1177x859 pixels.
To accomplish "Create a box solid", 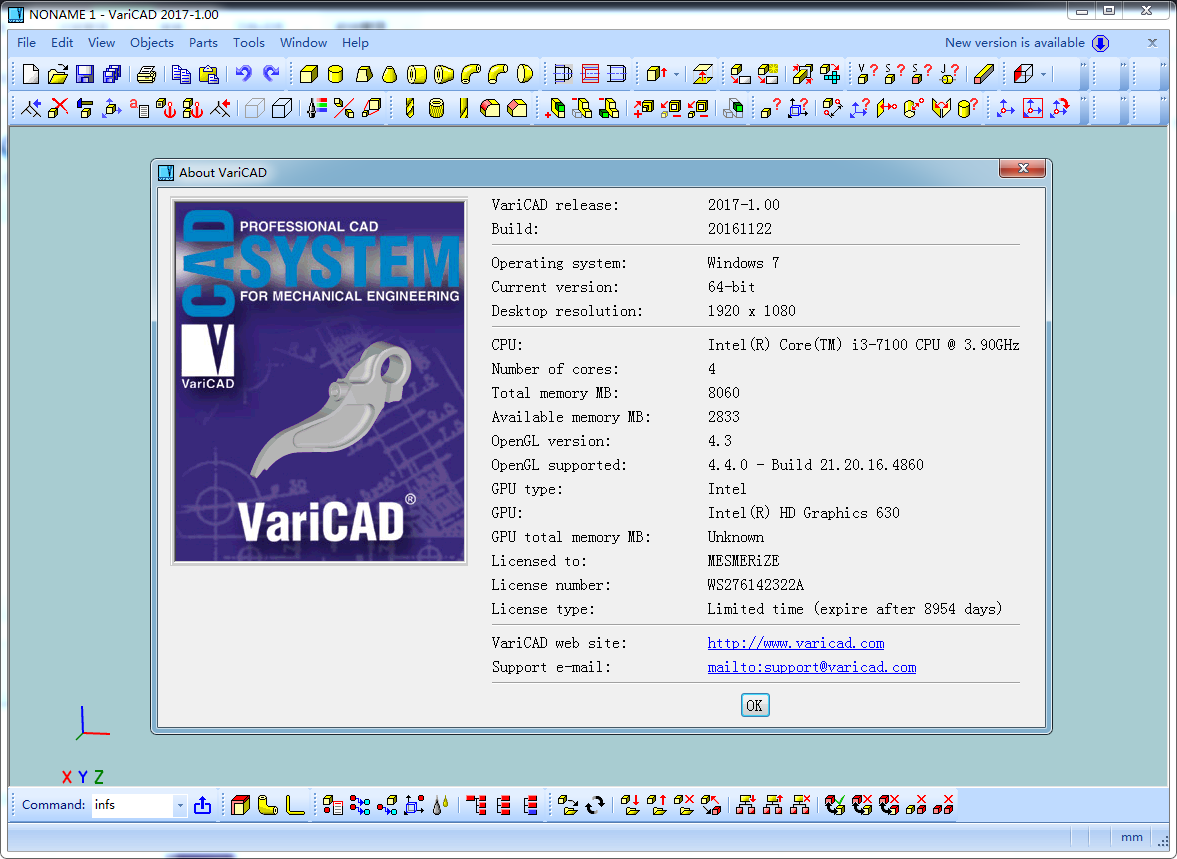I will point(306,74).
